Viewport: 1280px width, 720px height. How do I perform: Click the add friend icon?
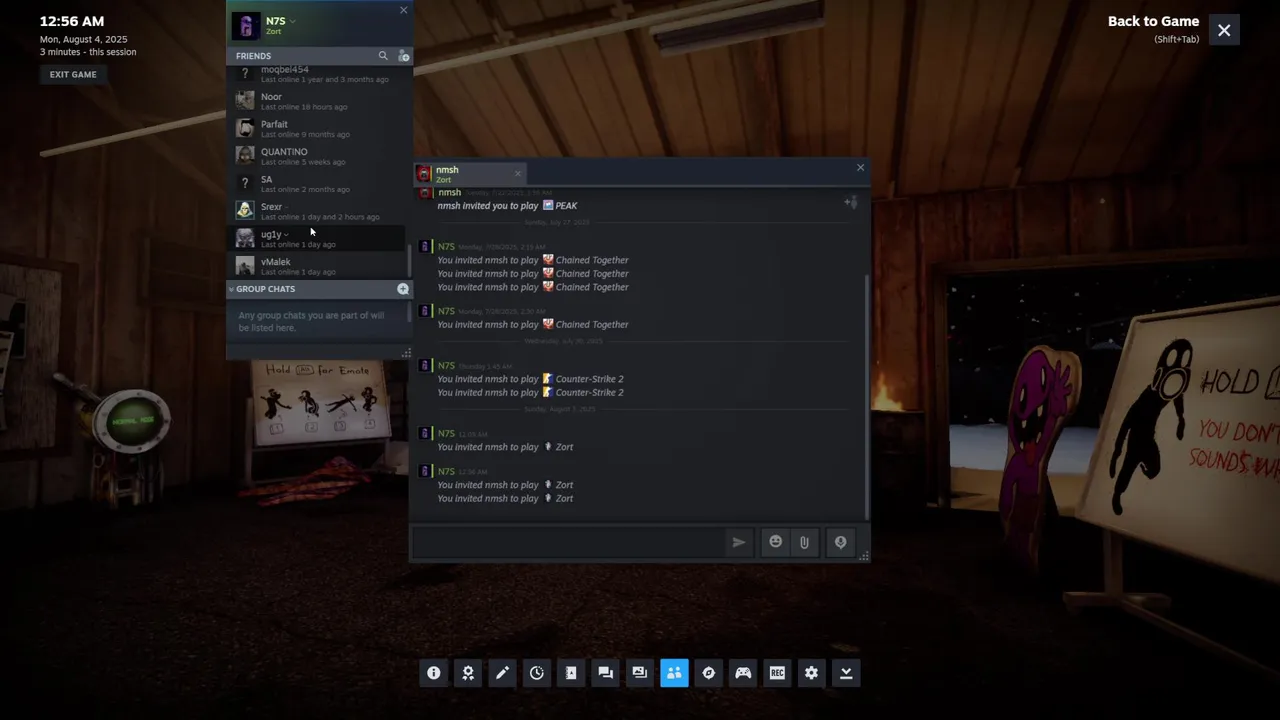click(x=403, y=56)
